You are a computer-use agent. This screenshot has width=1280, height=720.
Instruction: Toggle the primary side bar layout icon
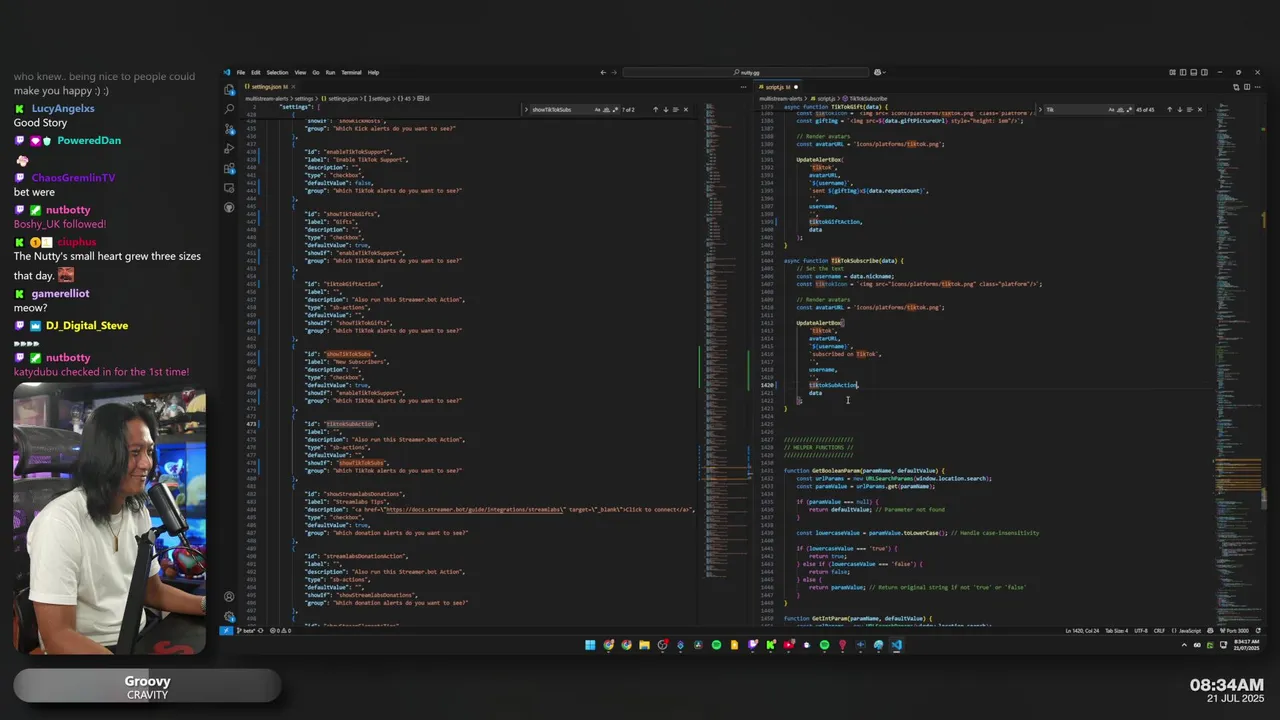click(1183, 72)
